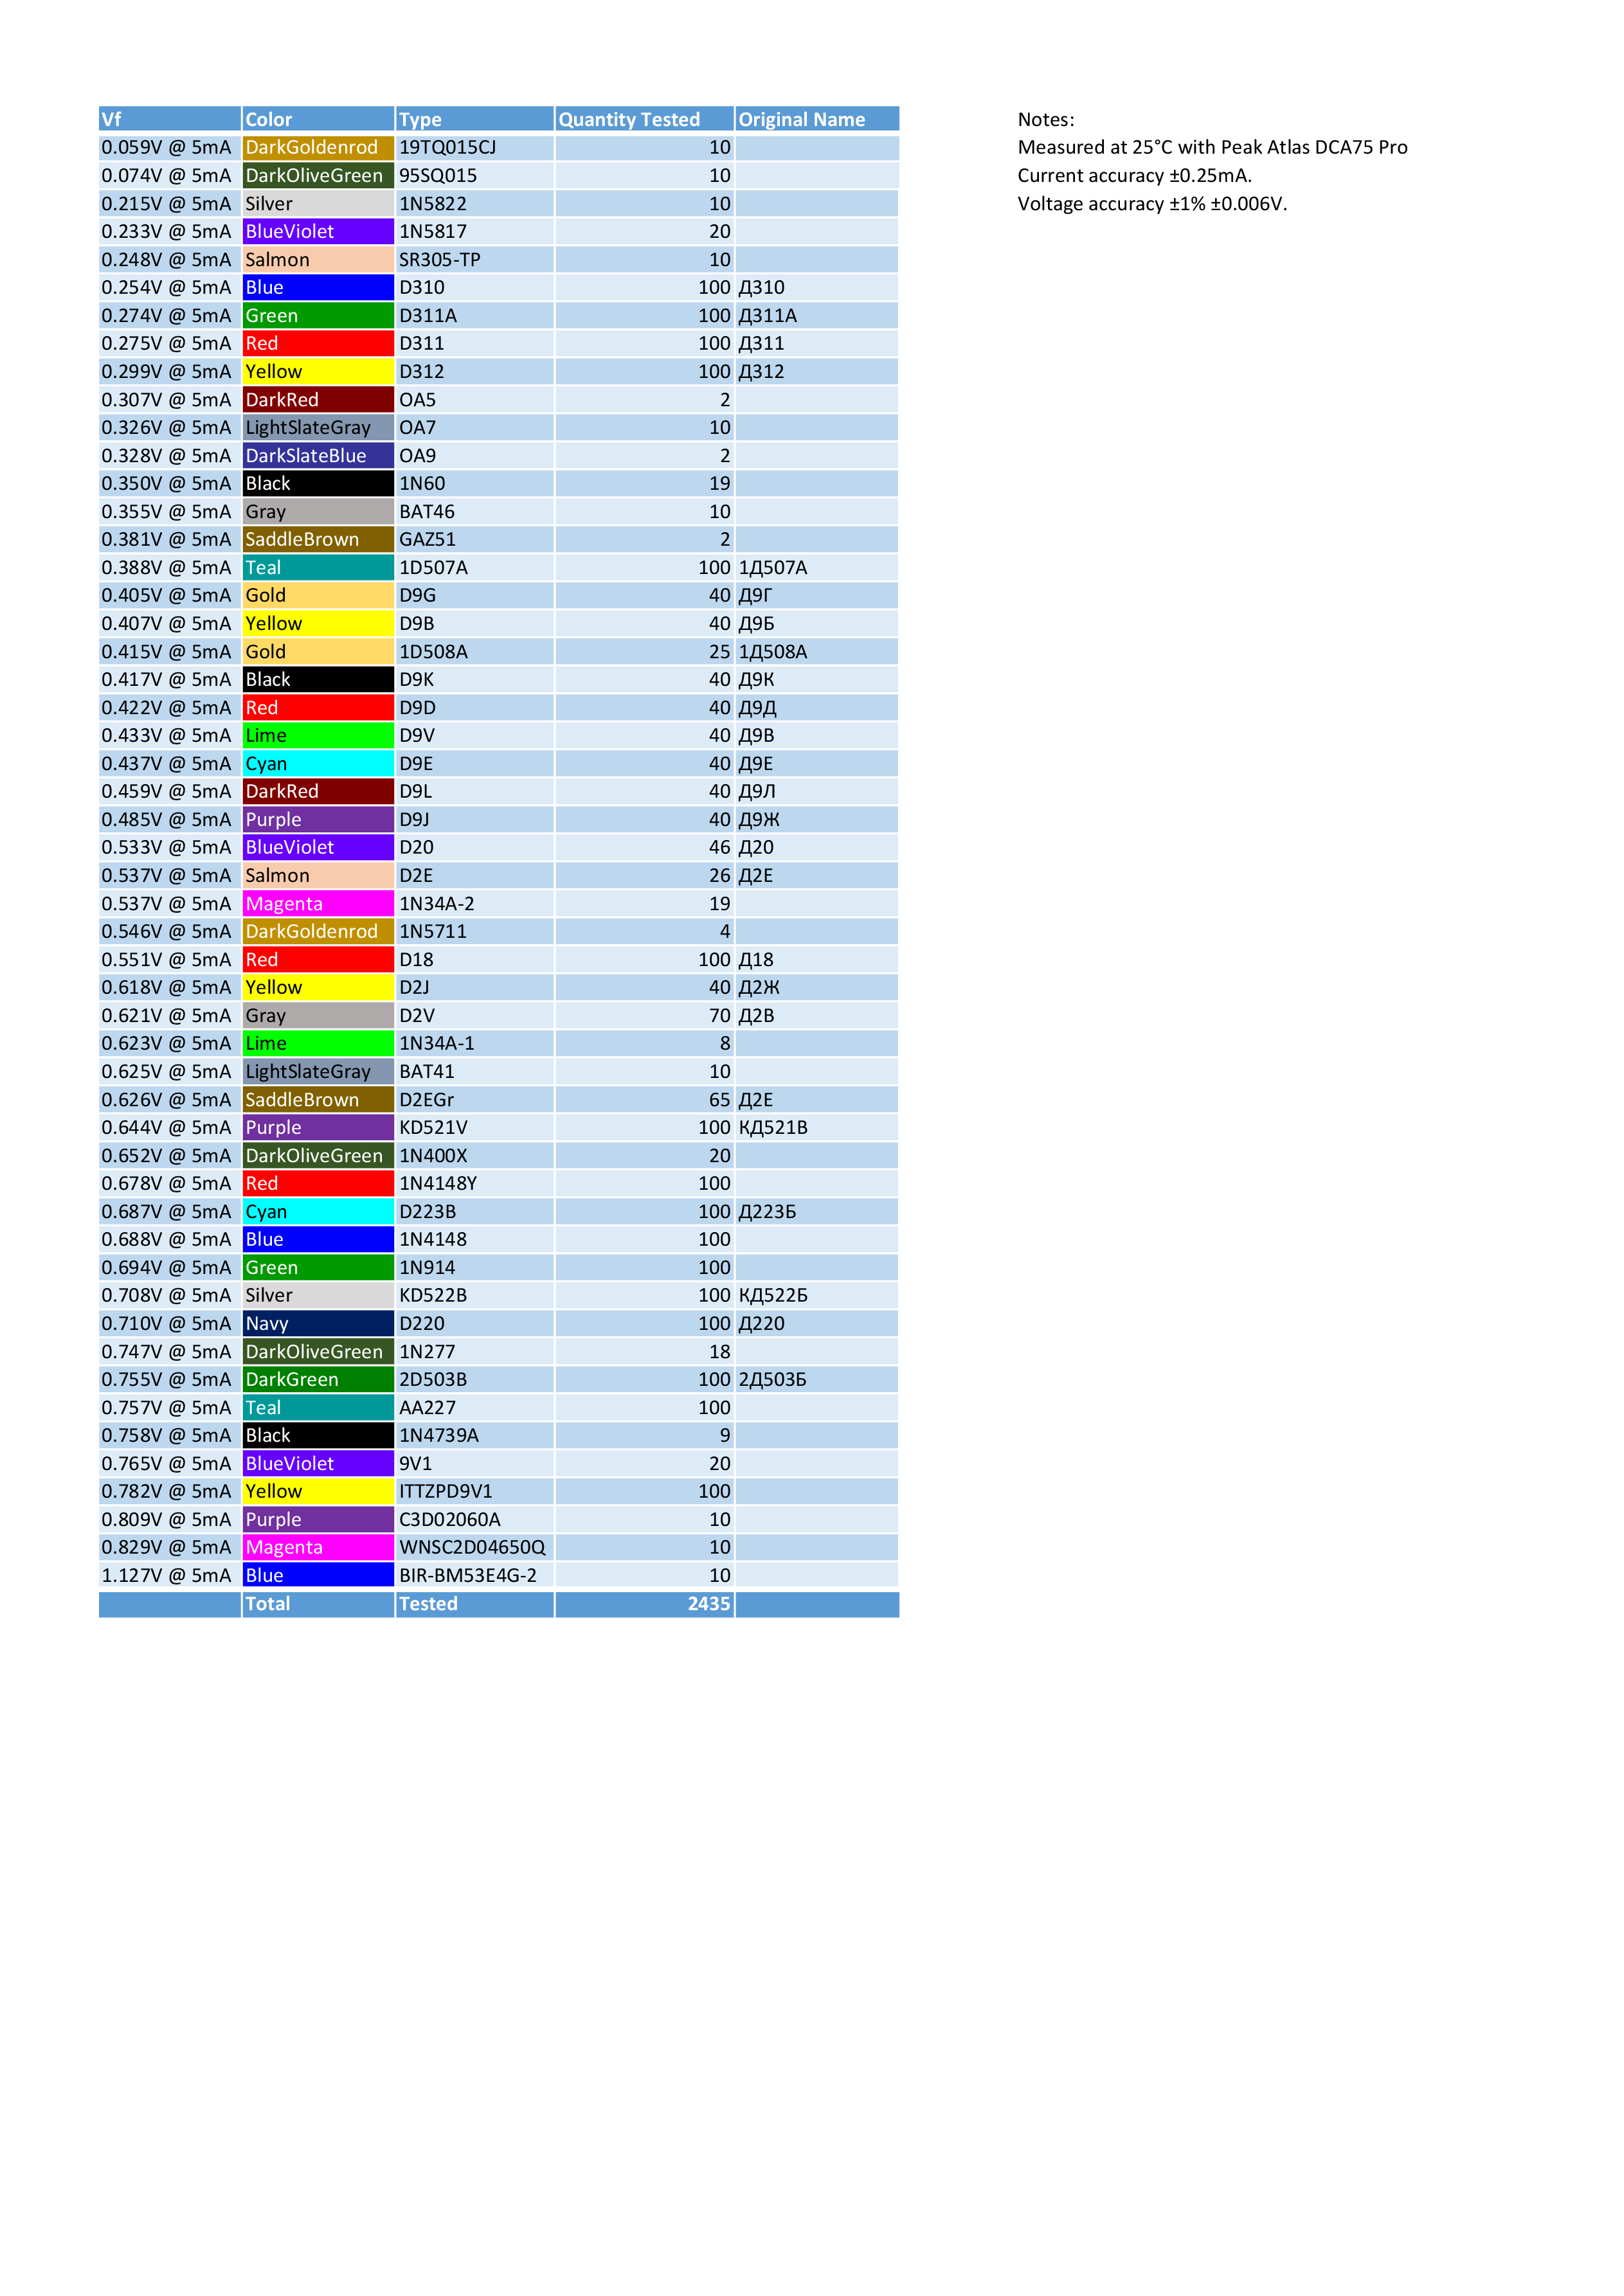Click the DarkGreen color cell for 2D503B
1624x2296 pixels.
(318, 1379)
